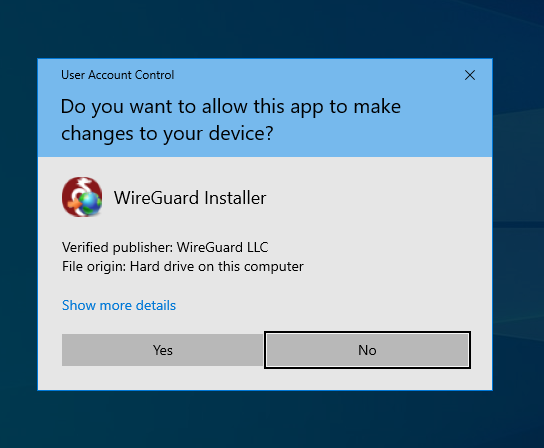Deny the request with the No button
Image resolution: width=544 pixels, height=448 pixels.
(x=367, y=350)
